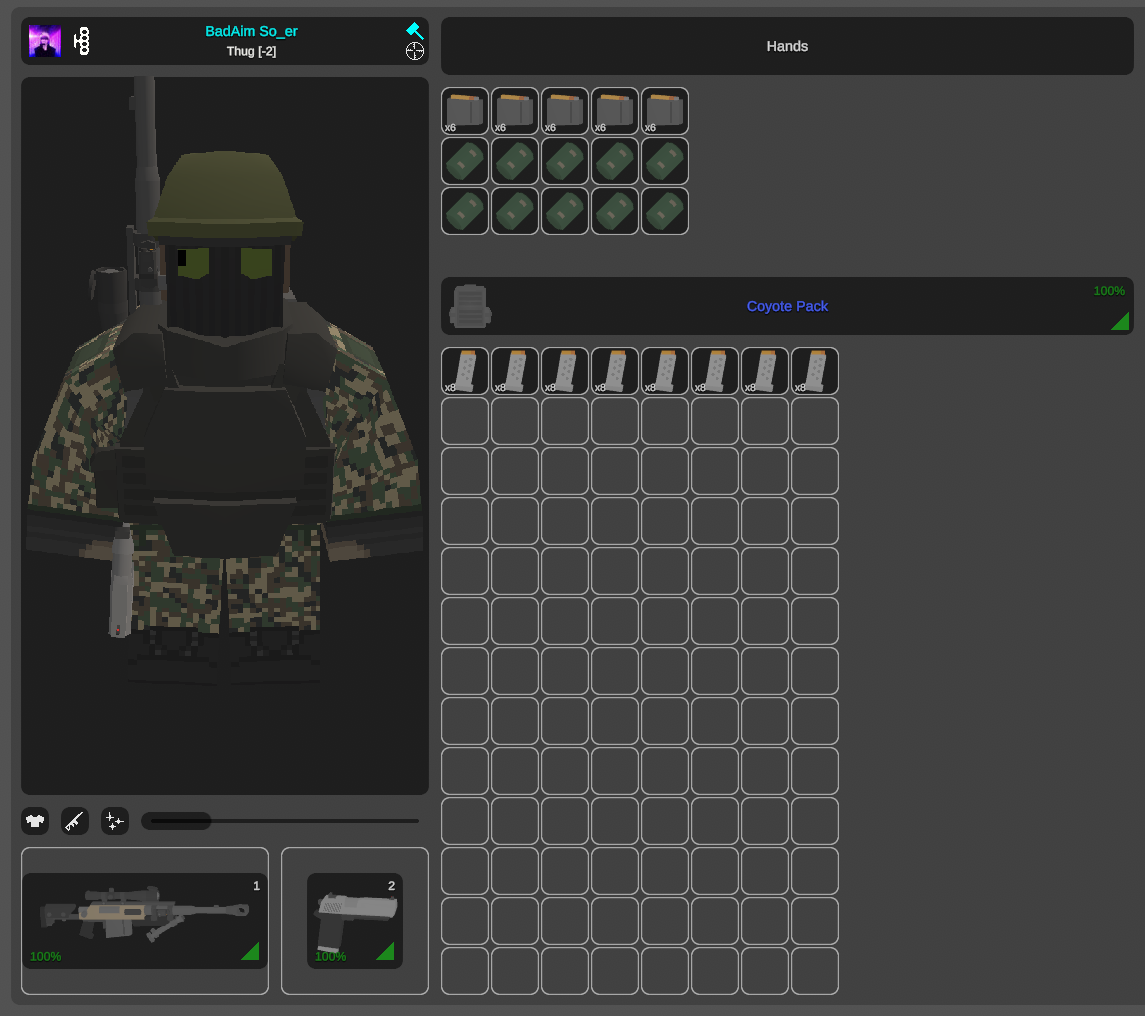Select middle green item in Hands third row
The width and height of the screenshot is (1145, 1016).
coord(565,211)
